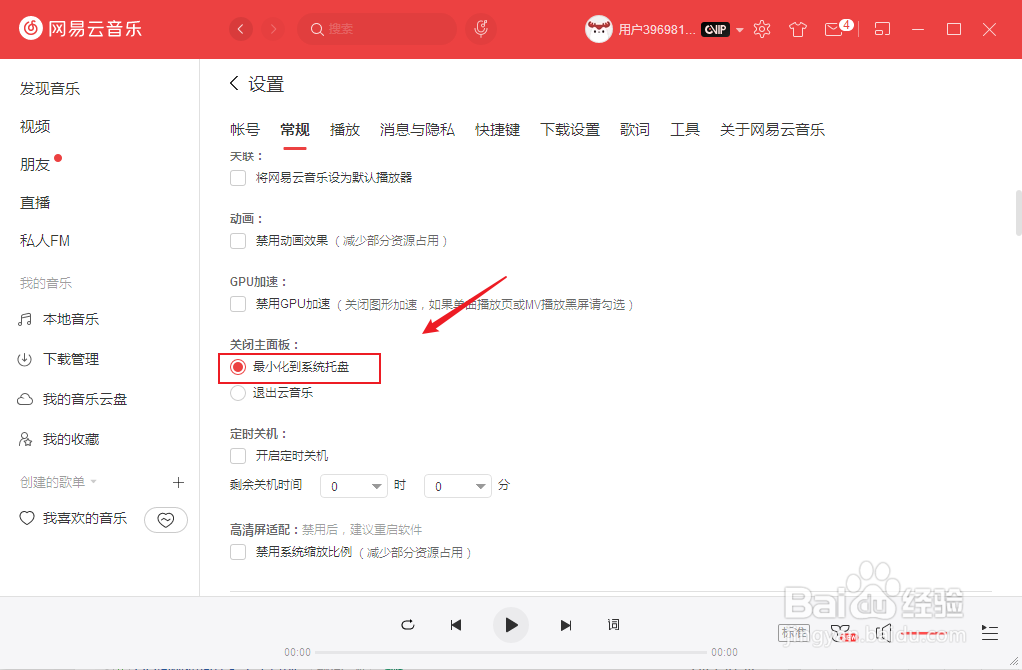Check 禁用动画效果 checkbox

click(238, 241)
